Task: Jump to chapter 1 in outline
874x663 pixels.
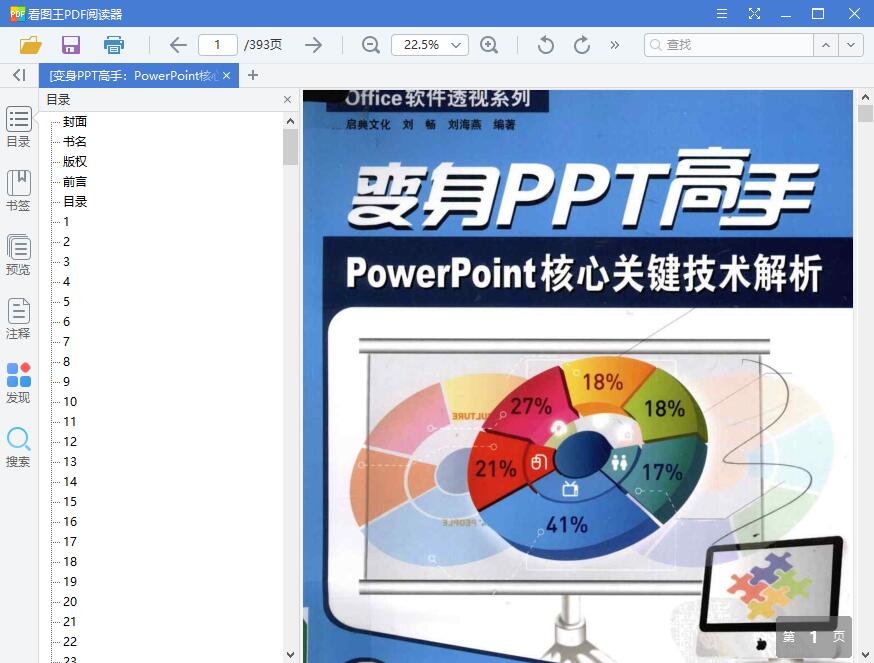Action: point(66,221)
